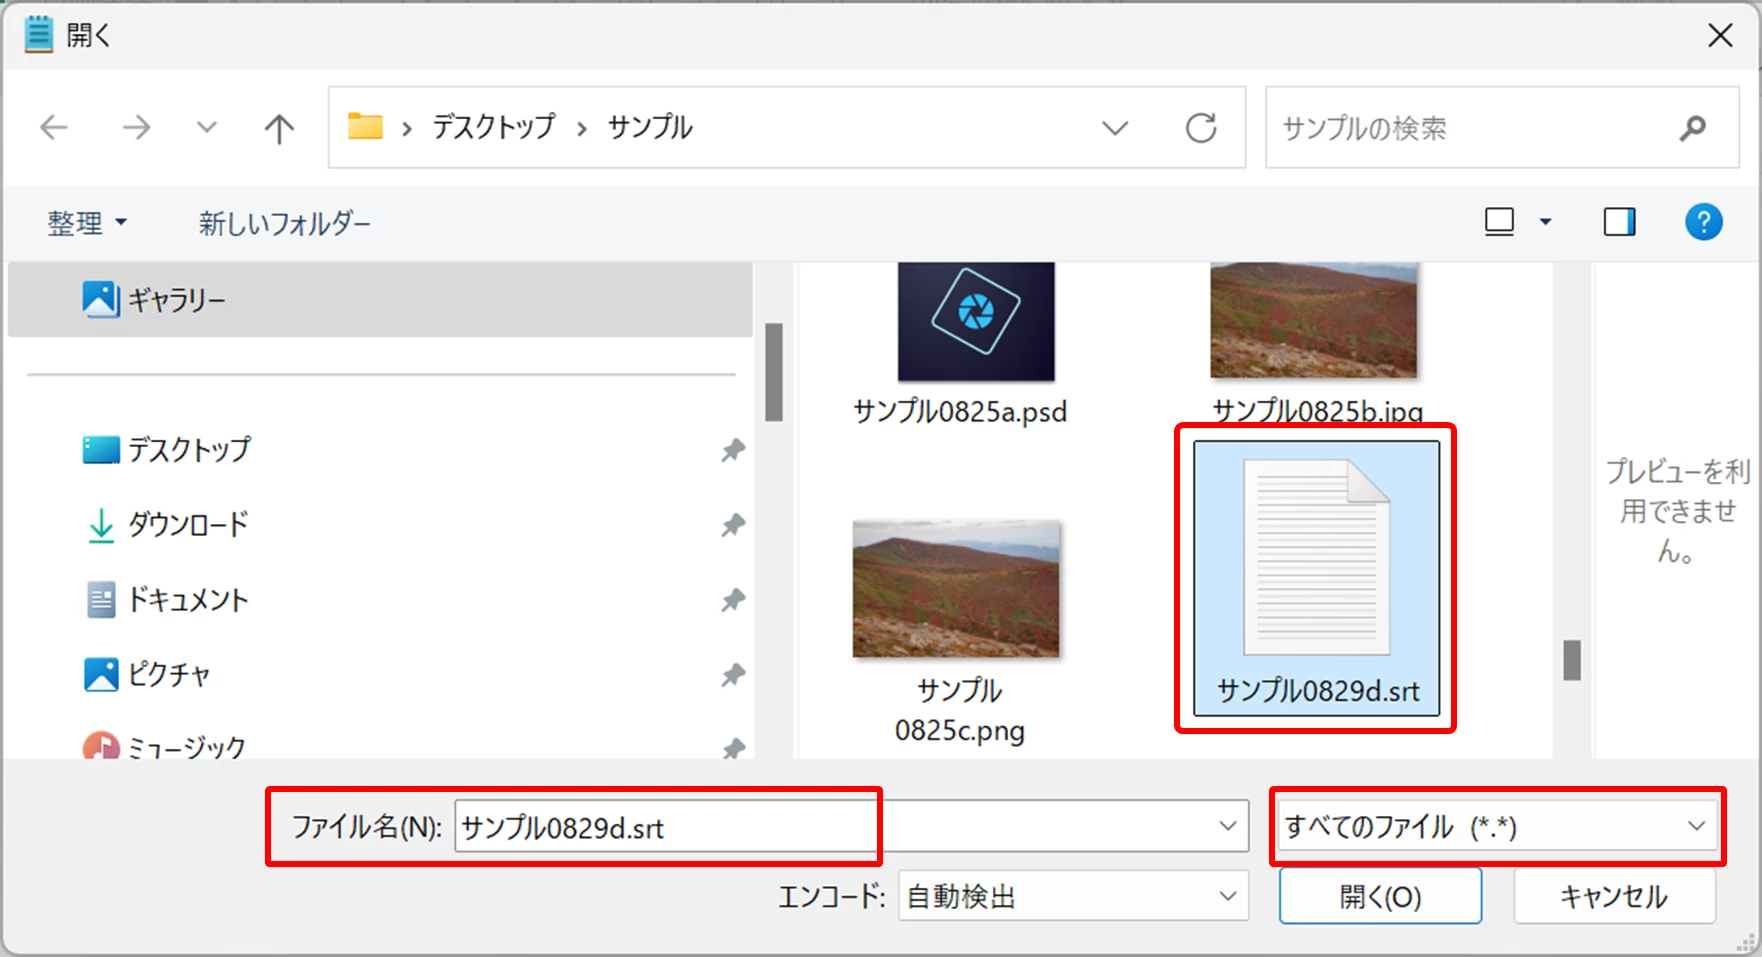Click the ドキュメント page icon
1762x957 pixels.
pyautogui.click(x=101, y=600)
